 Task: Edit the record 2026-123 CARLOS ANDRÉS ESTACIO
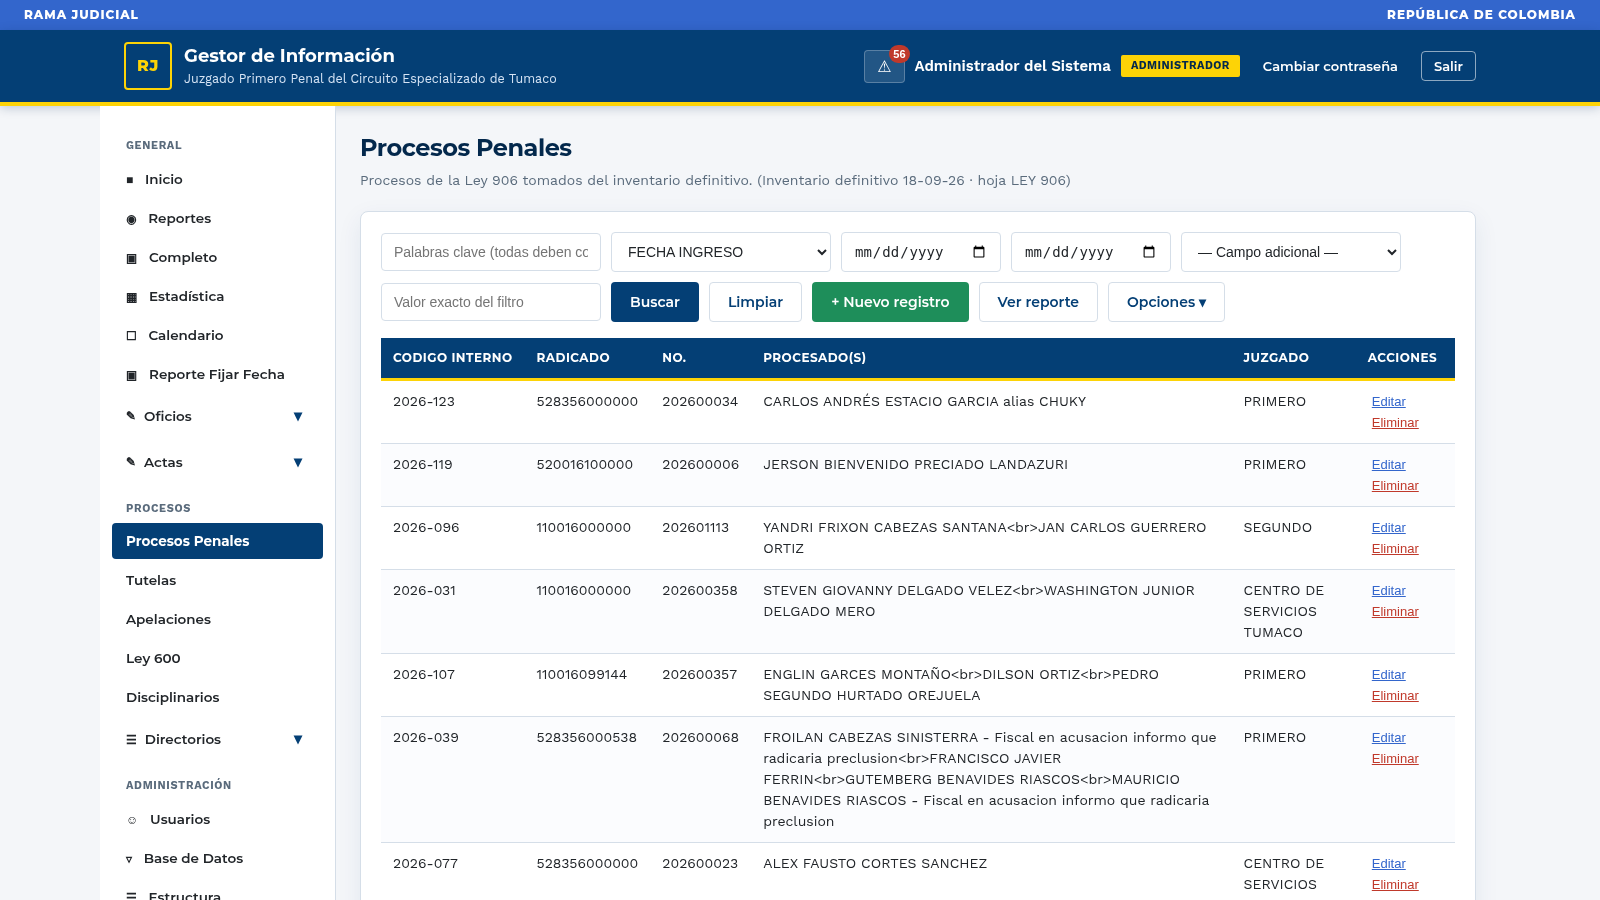[x=1388, y=402]
